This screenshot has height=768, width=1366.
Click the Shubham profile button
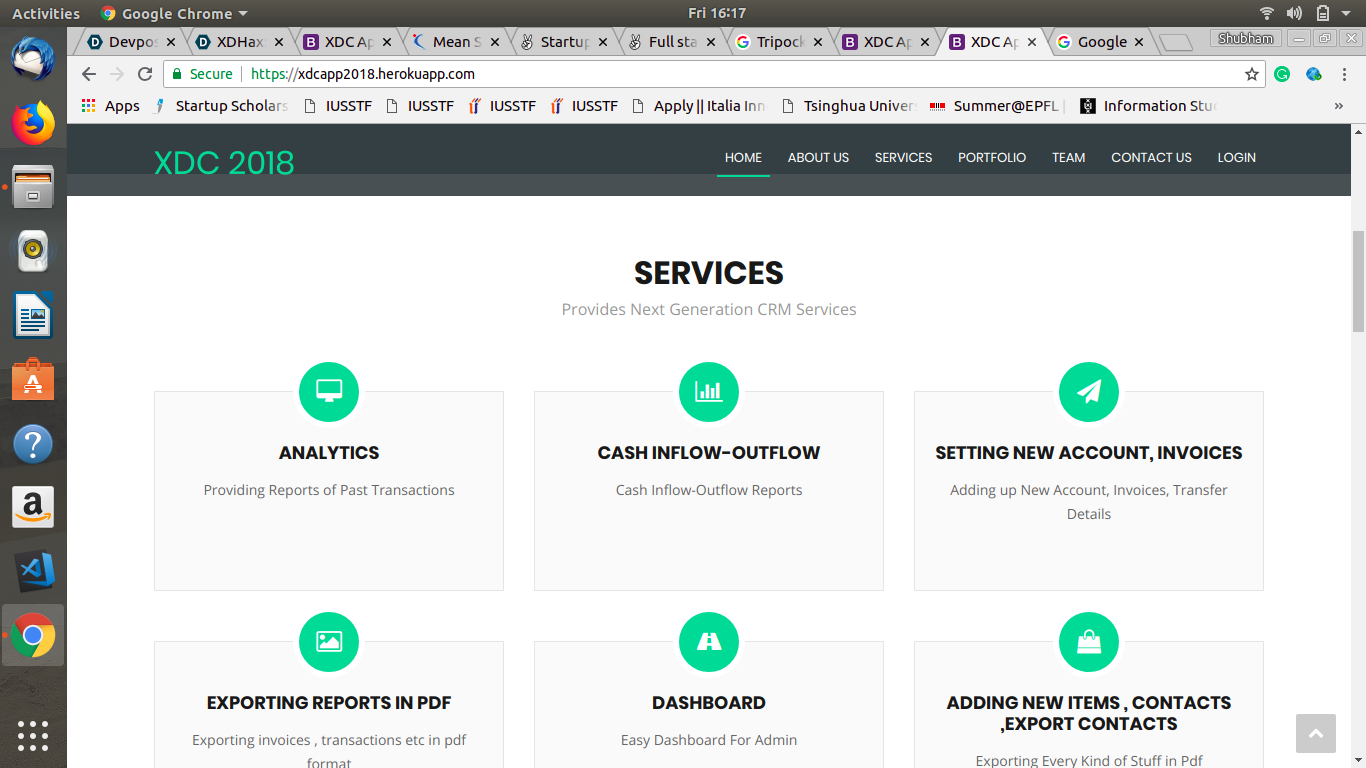(x=1246, y=39)
